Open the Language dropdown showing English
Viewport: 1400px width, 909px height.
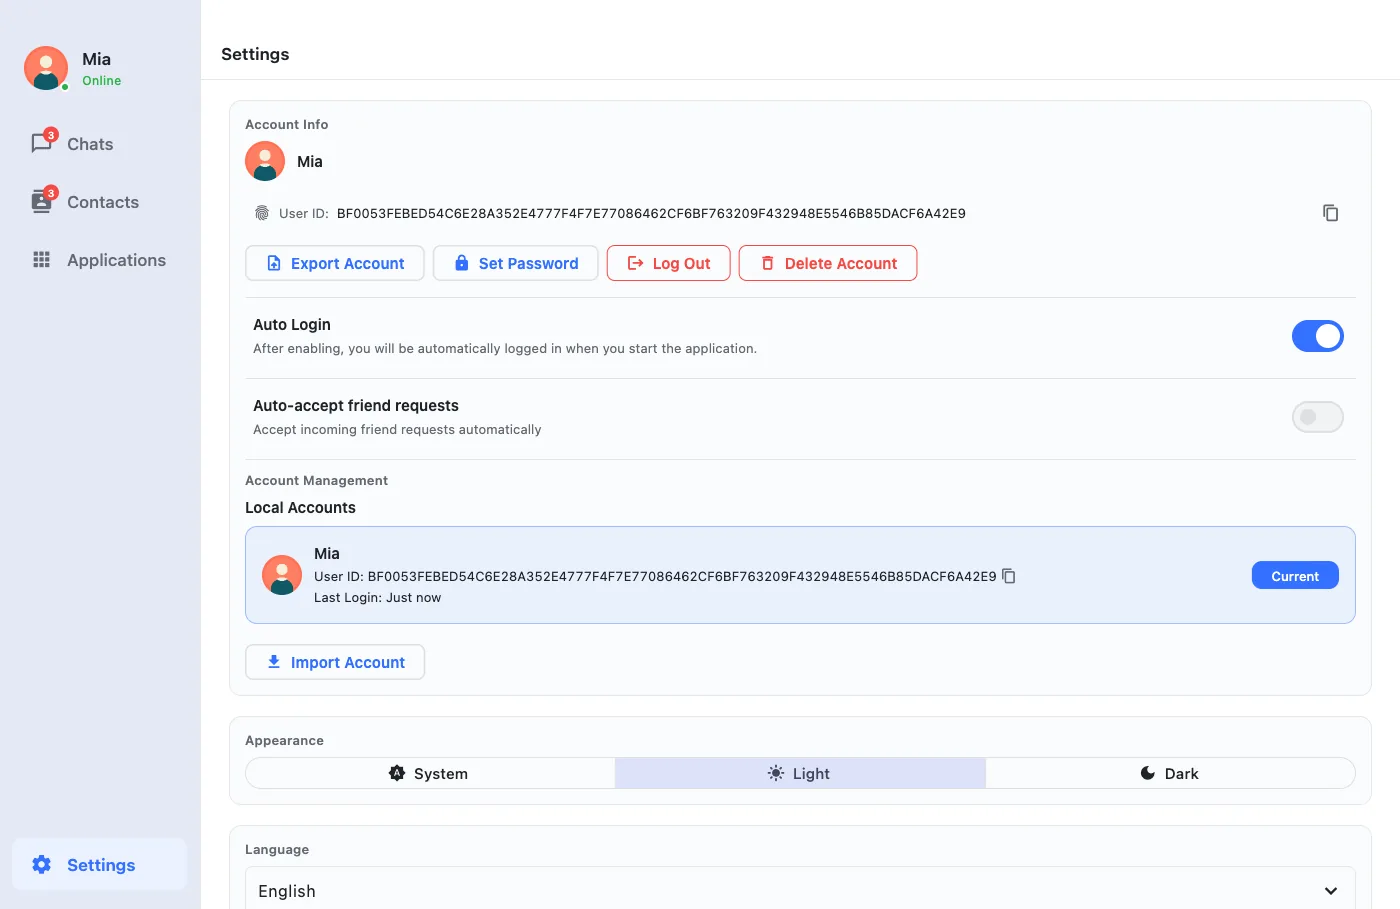[x=800, y=890]
